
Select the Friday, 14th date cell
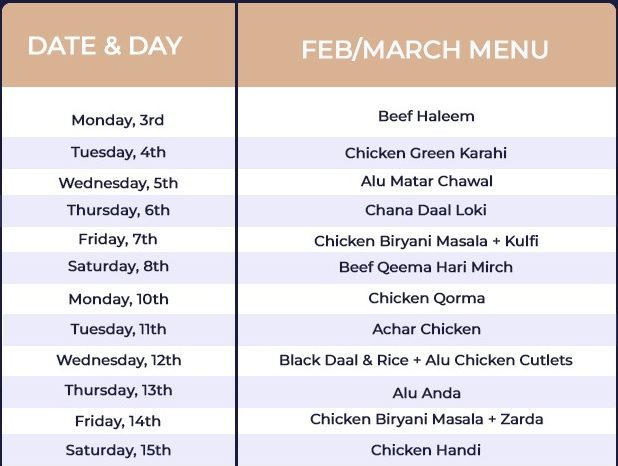(118, 421)
